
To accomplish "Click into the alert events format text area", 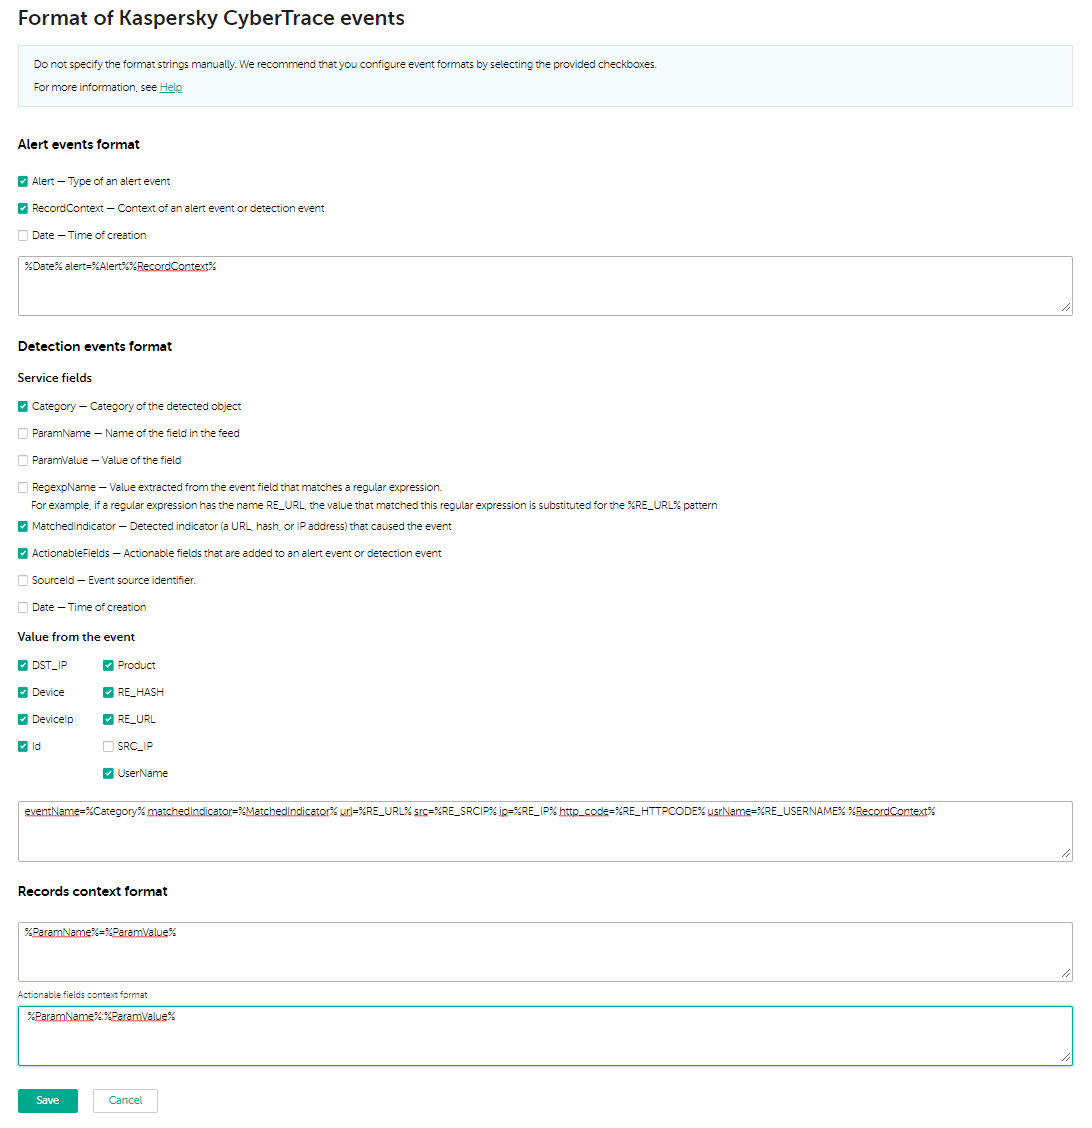I will 545,287.
